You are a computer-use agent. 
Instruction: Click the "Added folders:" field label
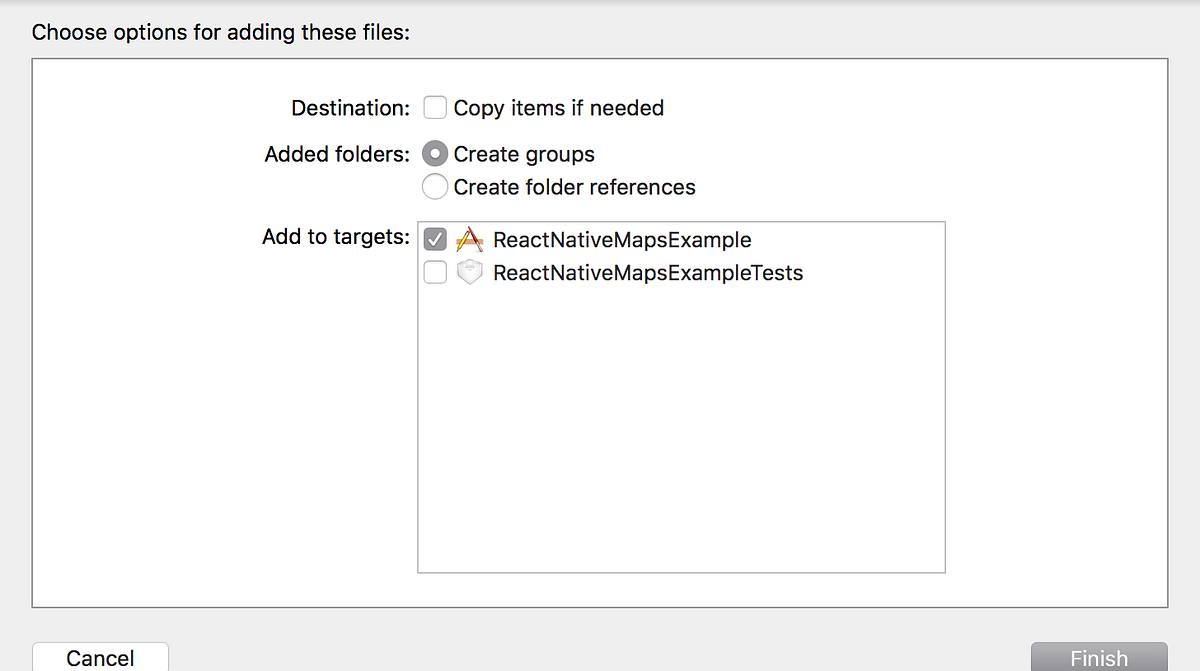pos(337,155)
